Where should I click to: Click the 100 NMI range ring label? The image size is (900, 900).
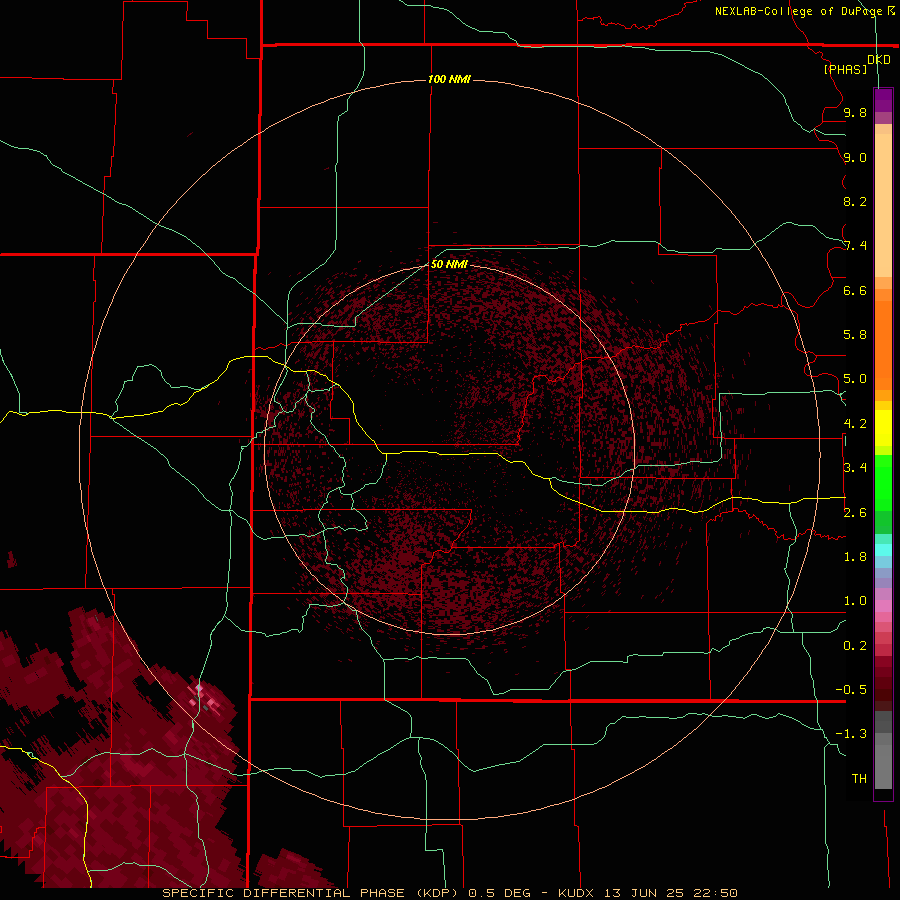pos(449,79)
